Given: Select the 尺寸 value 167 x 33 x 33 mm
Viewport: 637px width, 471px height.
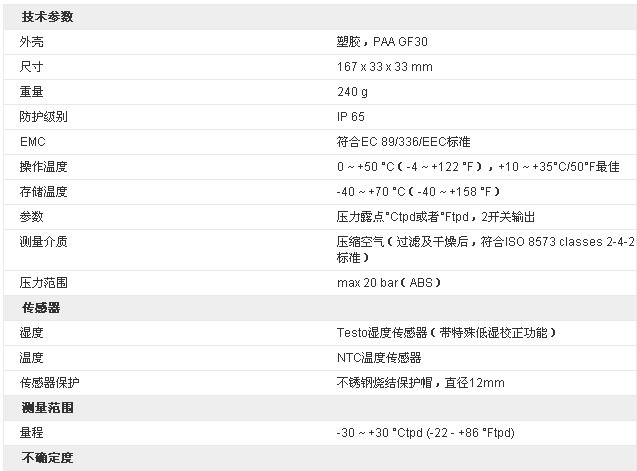Looking at the screenshot, I should coord(384,67).
